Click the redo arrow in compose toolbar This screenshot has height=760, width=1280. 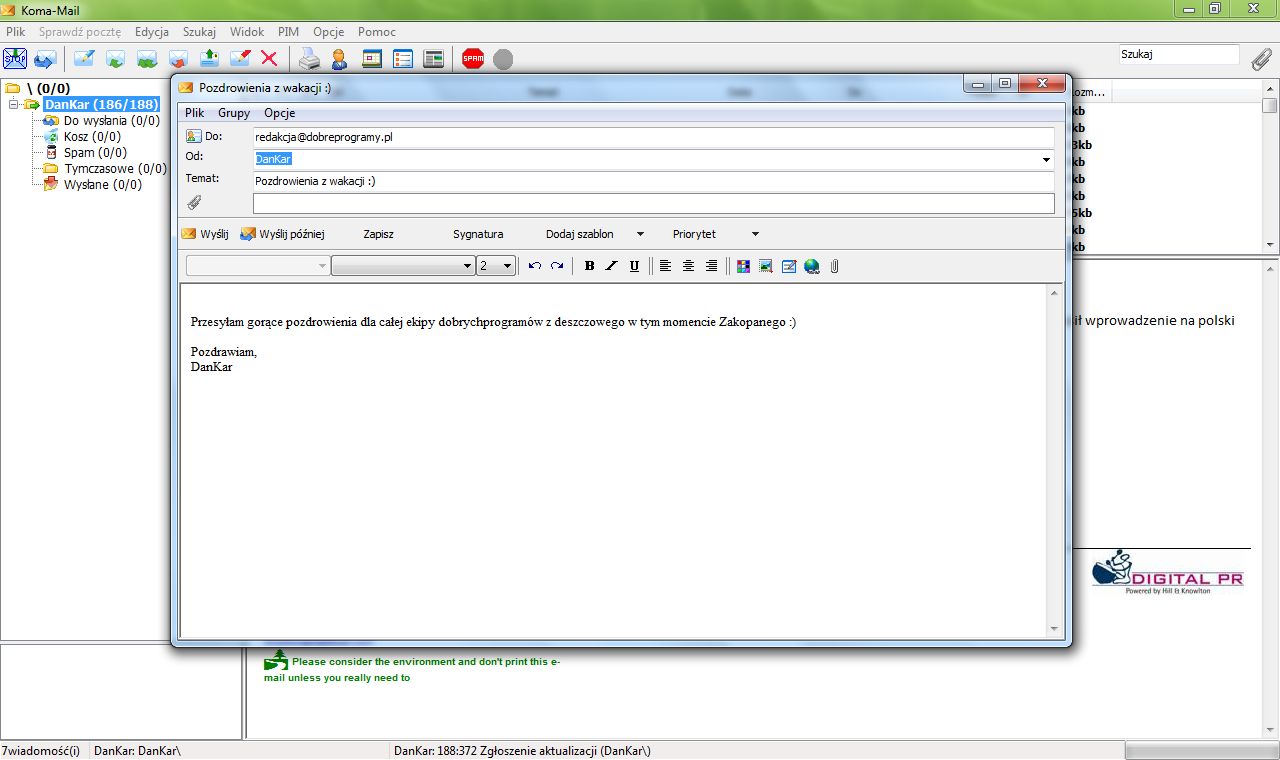(x=557, y=266)
